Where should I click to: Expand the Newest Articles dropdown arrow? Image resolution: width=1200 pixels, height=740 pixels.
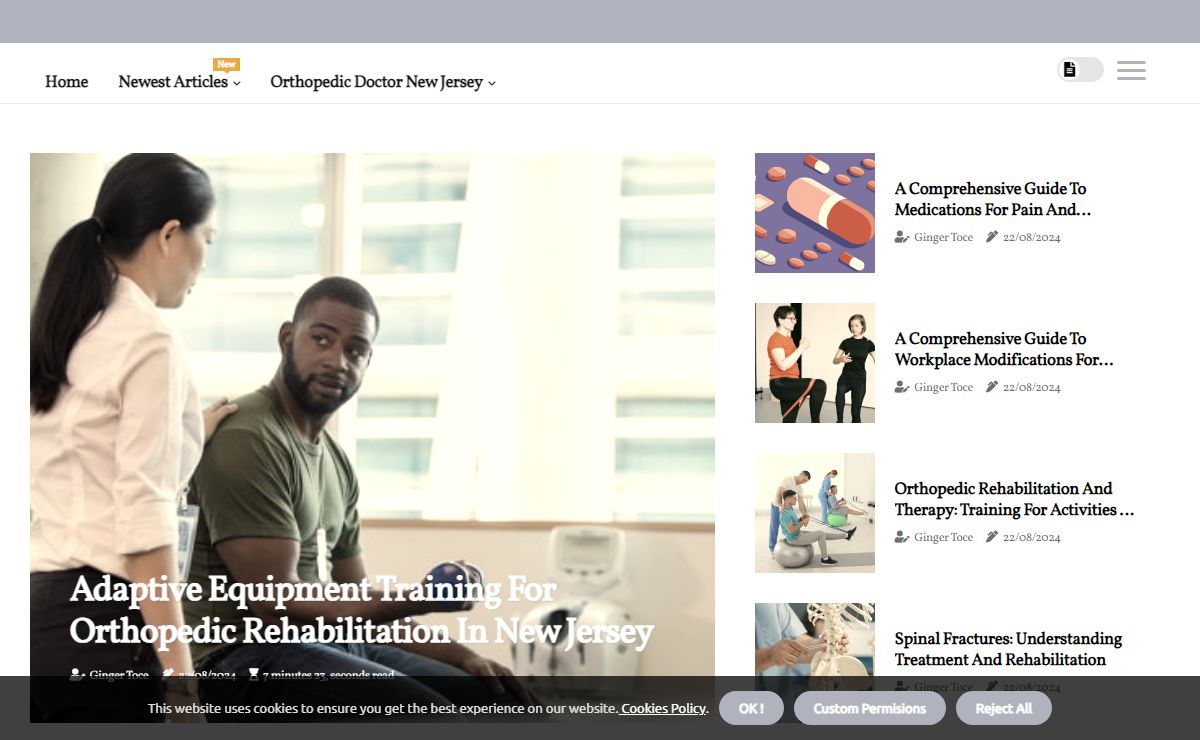[237, 84]
